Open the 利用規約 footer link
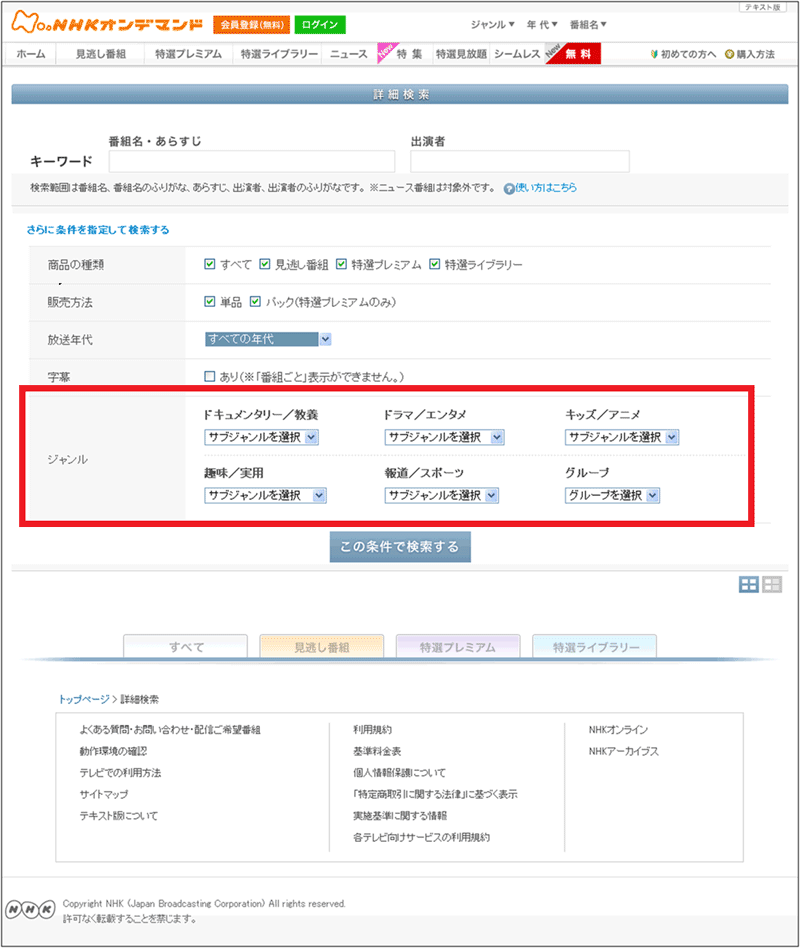 372,730
